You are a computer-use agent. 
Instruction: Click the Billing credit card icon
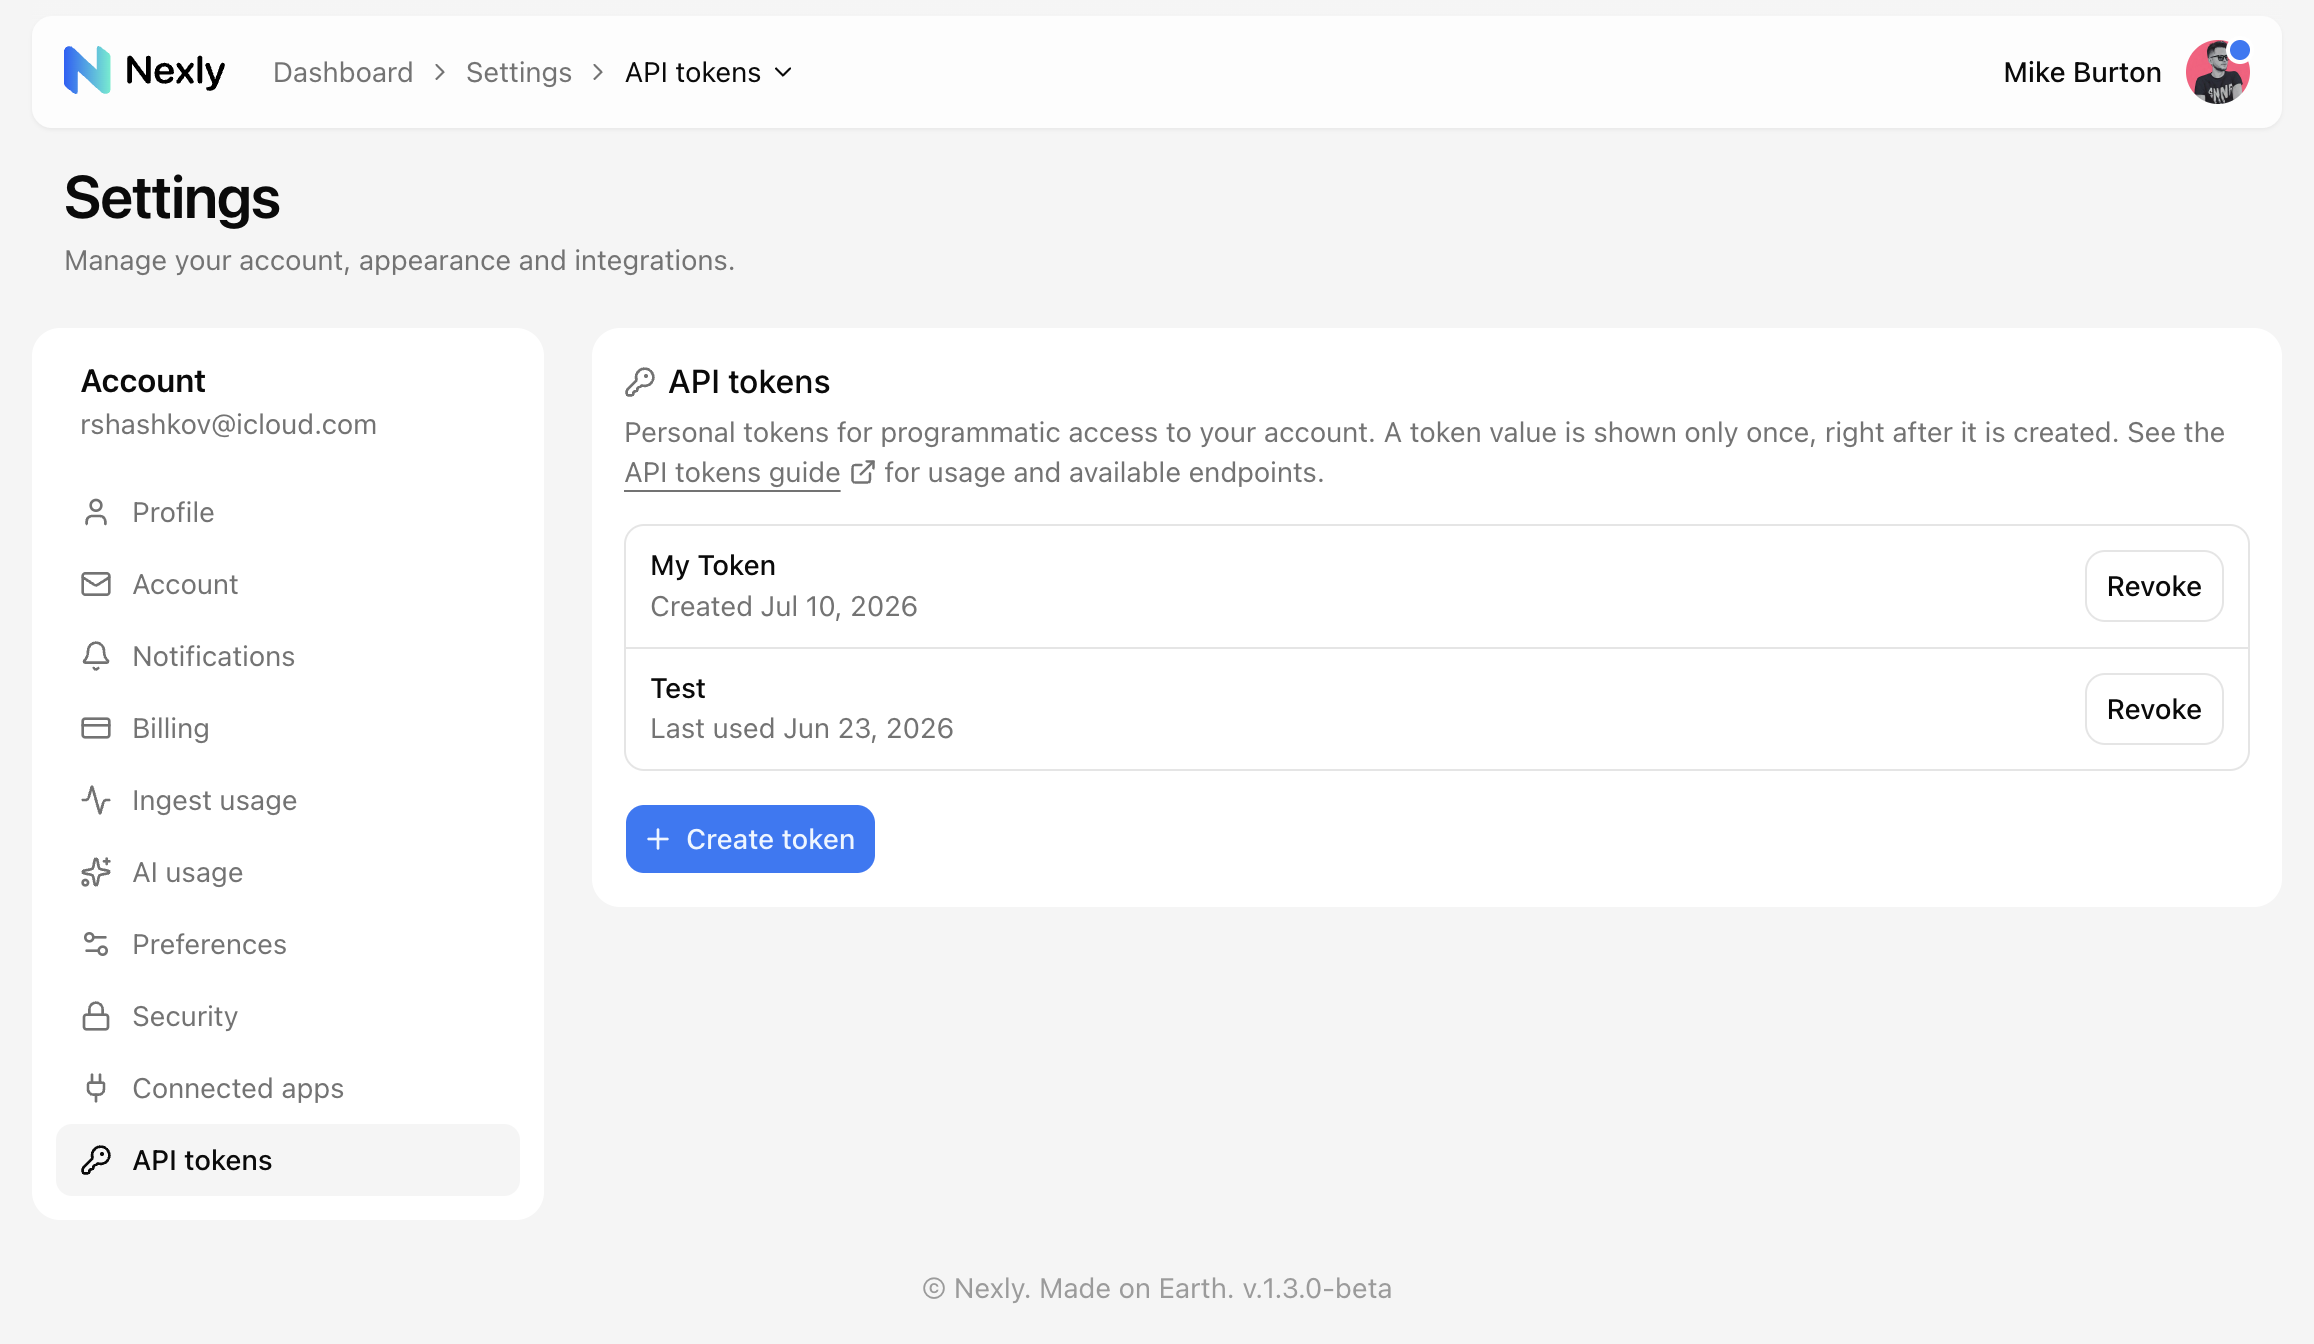[x=96, y=728]
